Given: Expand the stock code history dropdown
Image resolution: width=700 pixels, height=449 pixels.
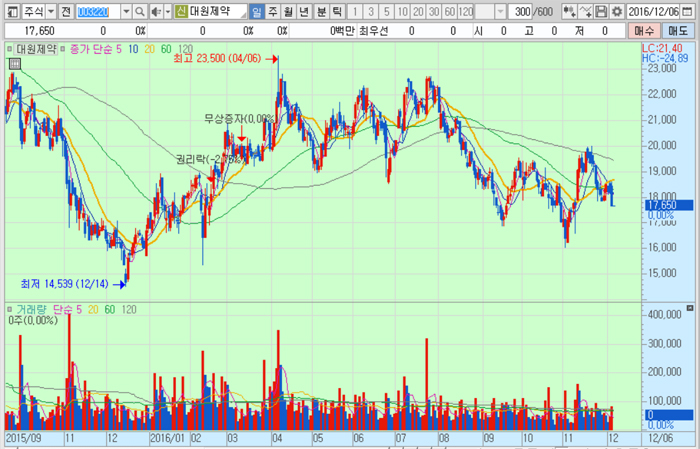Looking at the screenshot, I should tap(128, 12).
